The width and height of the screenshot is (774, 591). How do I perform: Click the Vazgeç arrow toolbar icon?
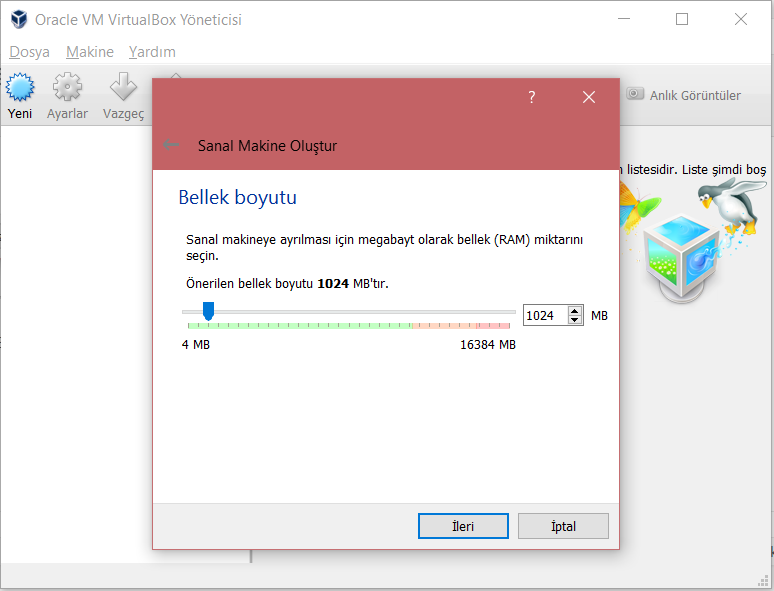click(123, 87)
